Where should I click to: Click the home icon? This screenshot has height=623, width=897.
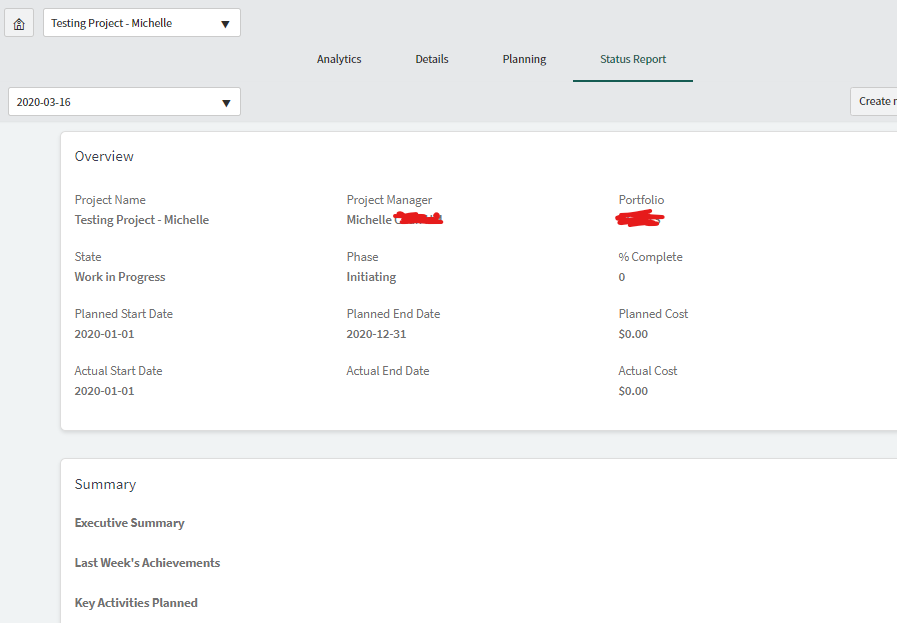(x=18, y=22)
